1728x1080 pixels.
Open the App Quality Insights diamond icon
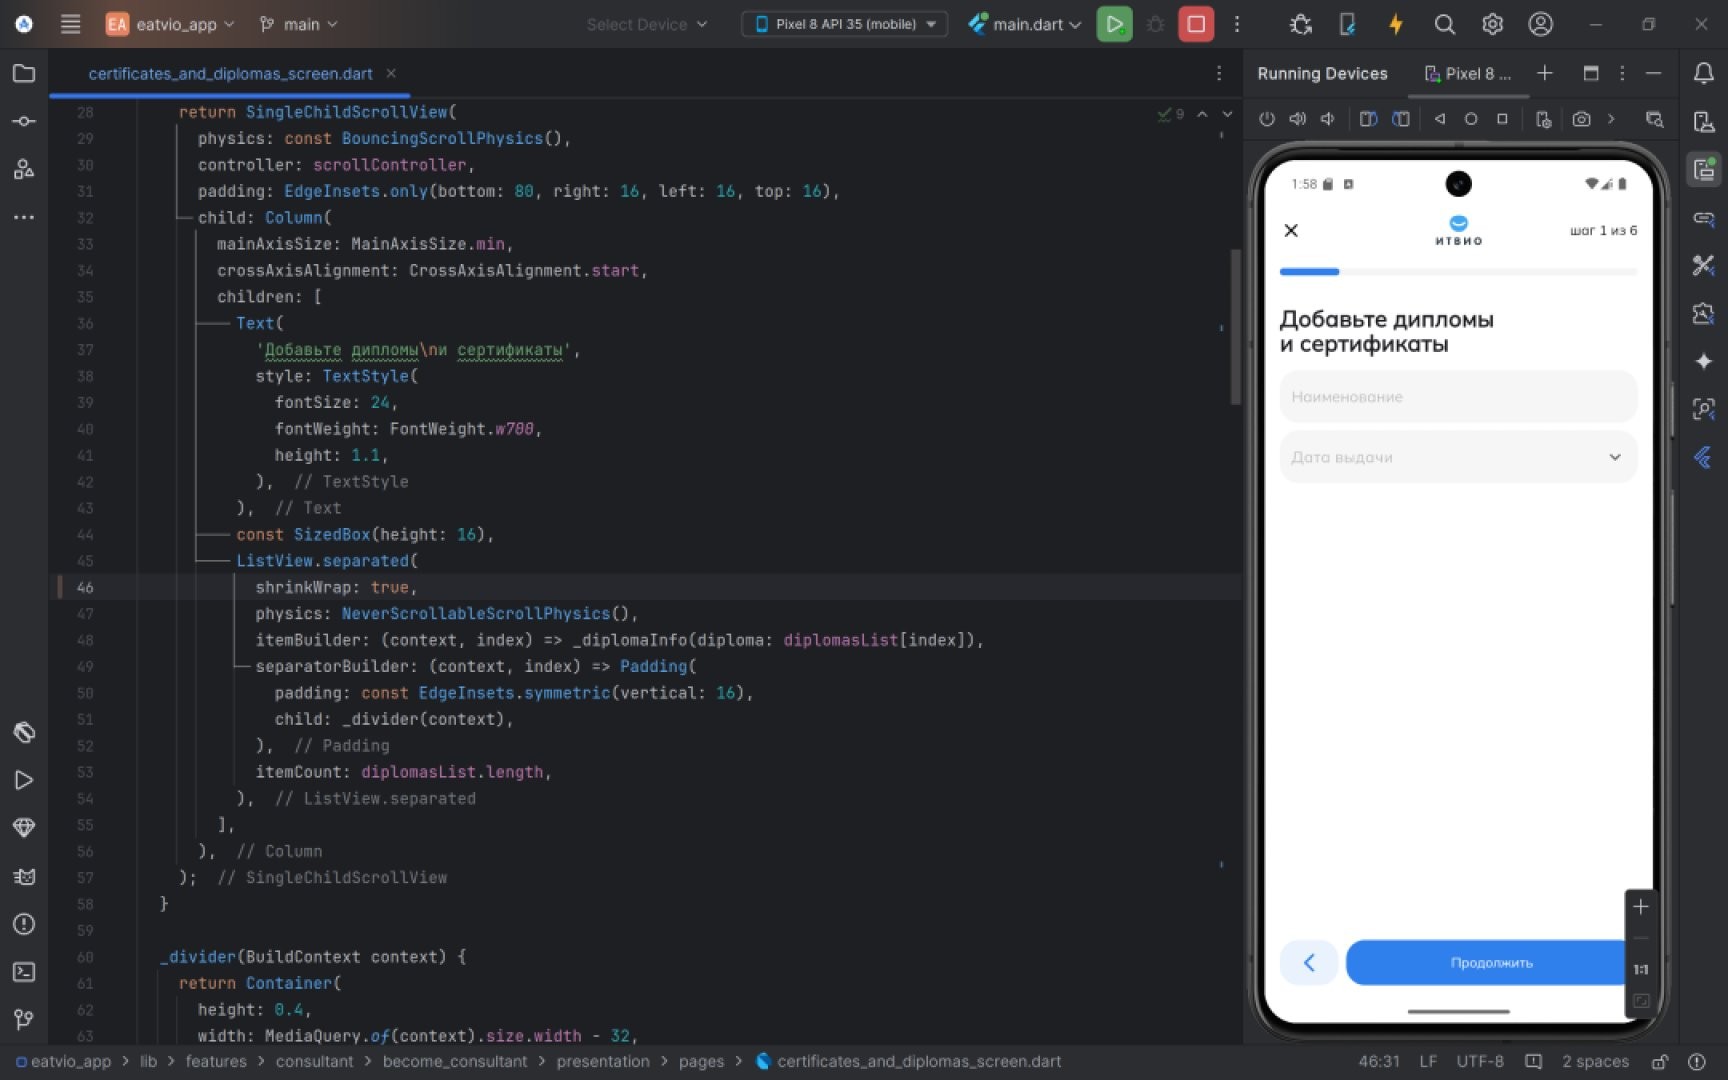[x=24, y=828]
